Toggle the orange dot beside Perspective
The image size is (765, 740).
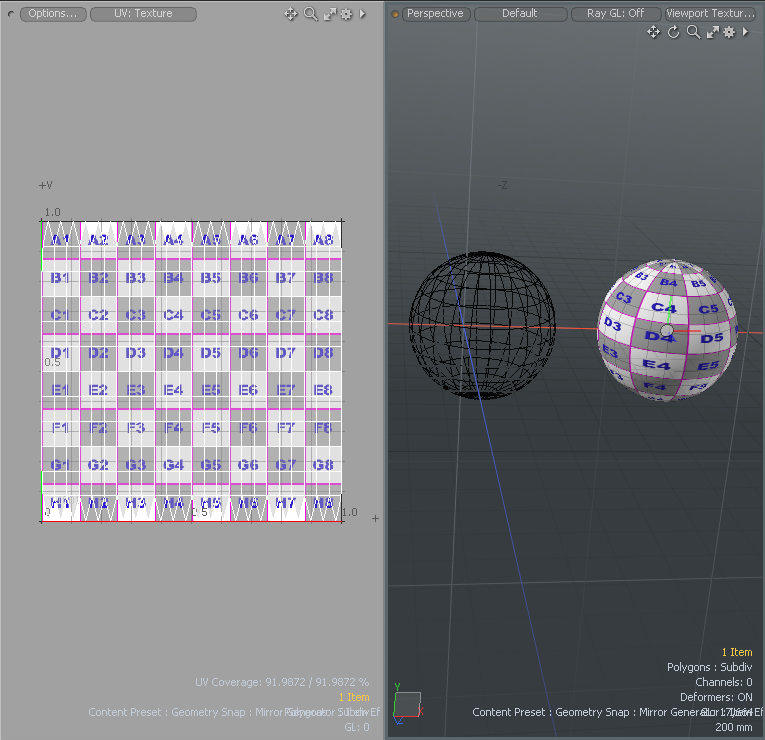tap(395, 14)
